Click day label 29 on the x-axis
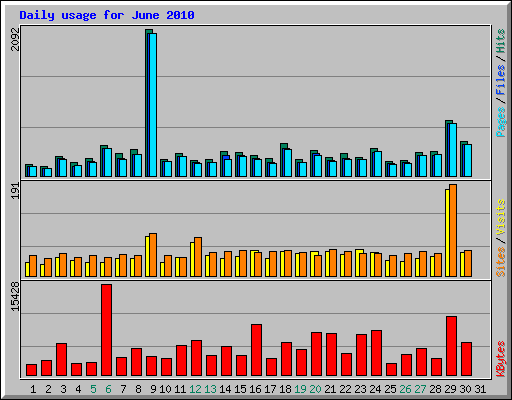The height and width of the screenshot is (400, 512). [450, 389]
